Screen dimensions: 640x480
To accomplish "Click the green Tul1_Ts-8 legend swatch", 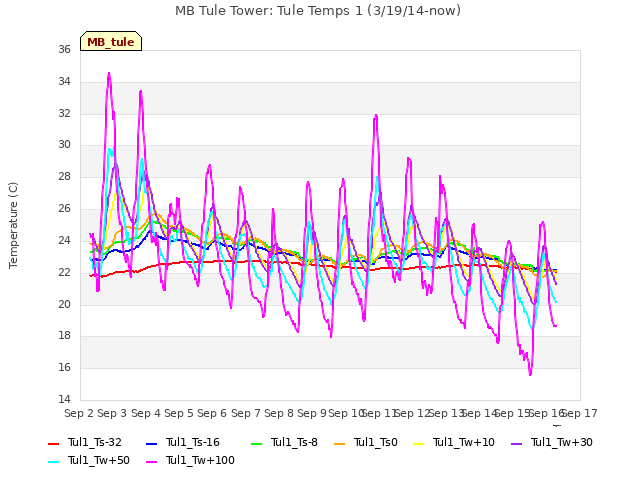I will [x=256, y=443].
